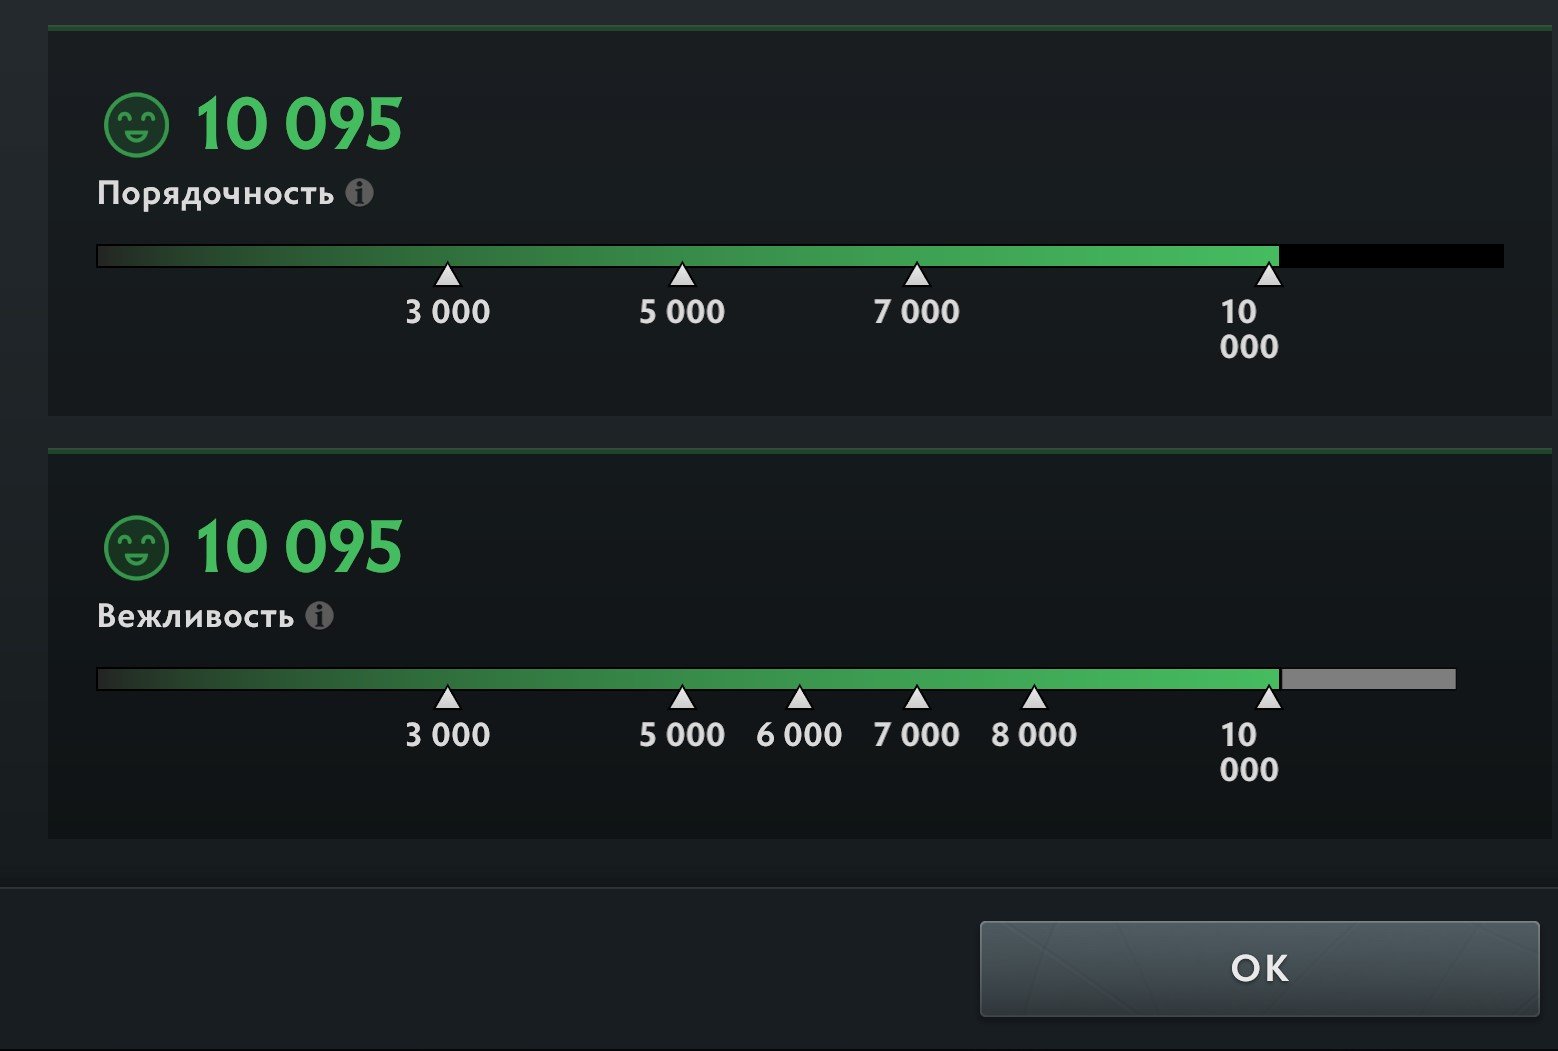Click the 5 000 marker triangle on Порядочность bar
The height and width of the screenshot is (1051, 1558).
[682, 274]
